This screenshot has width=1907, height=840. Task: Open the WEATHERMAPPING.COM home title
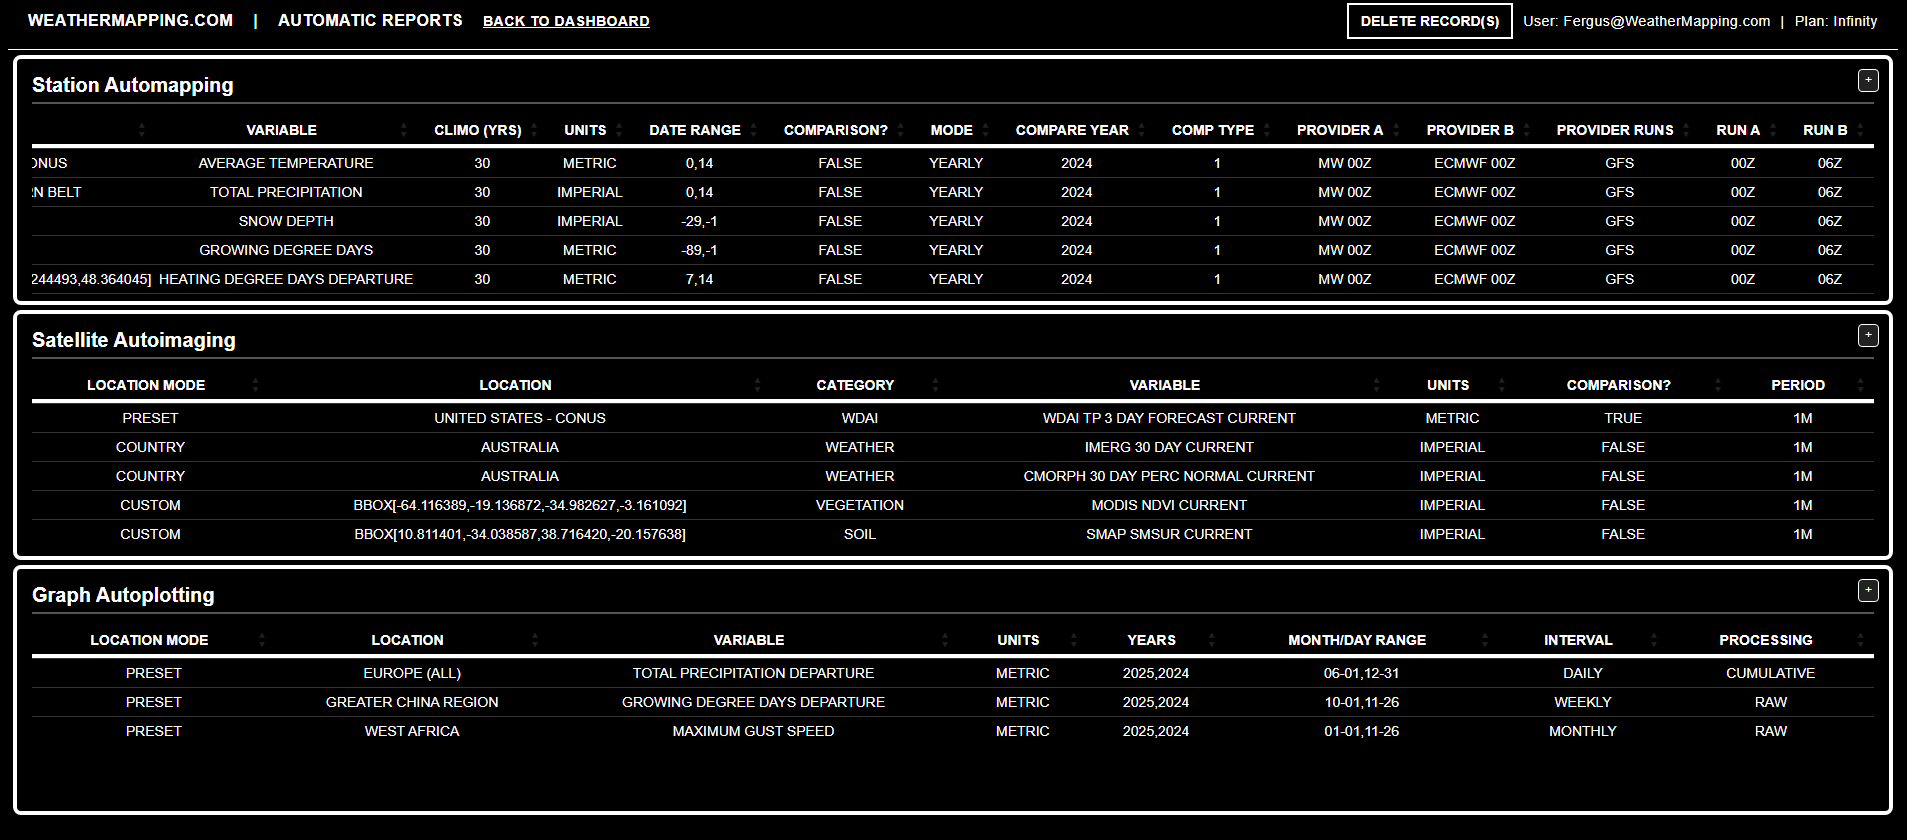point(130,20)
